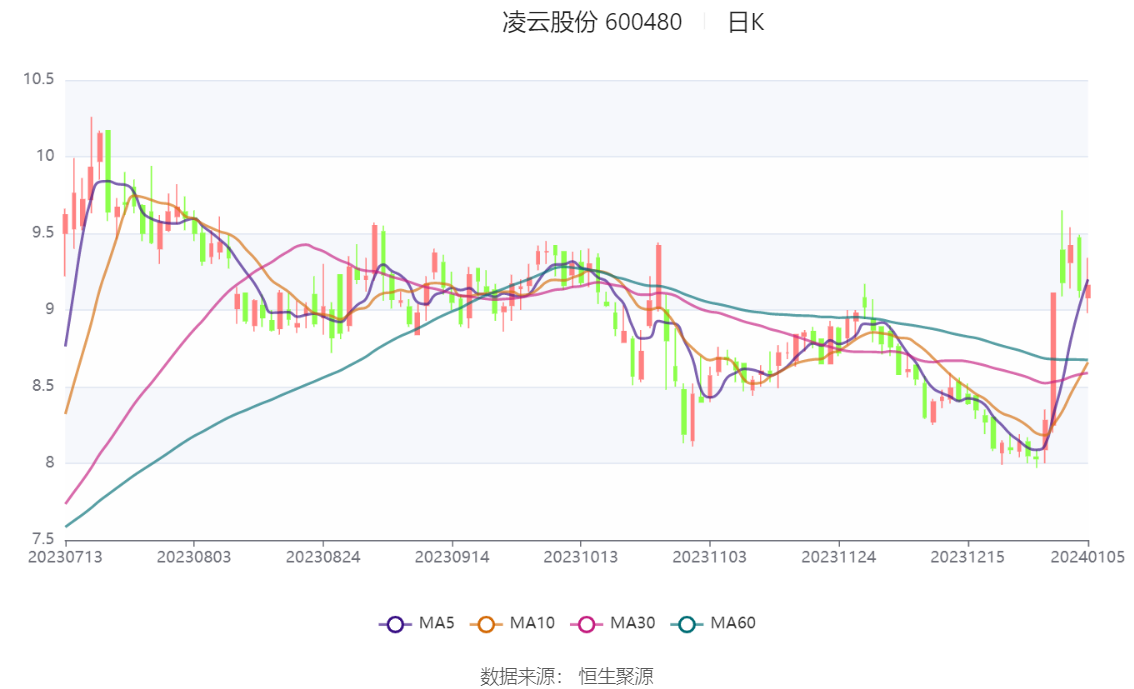Click the 10.5 price axis label

click(x=39, y=79)
